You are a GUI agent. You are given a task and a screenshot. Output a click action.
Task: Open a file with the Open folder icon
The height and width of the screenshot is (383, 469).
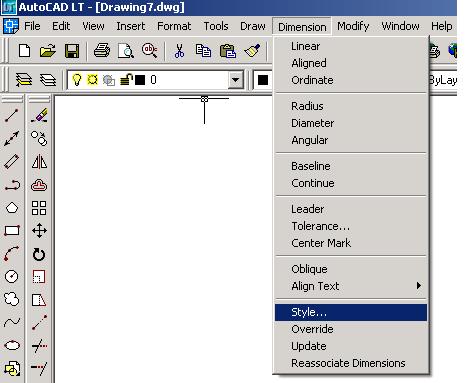point(48,51)
